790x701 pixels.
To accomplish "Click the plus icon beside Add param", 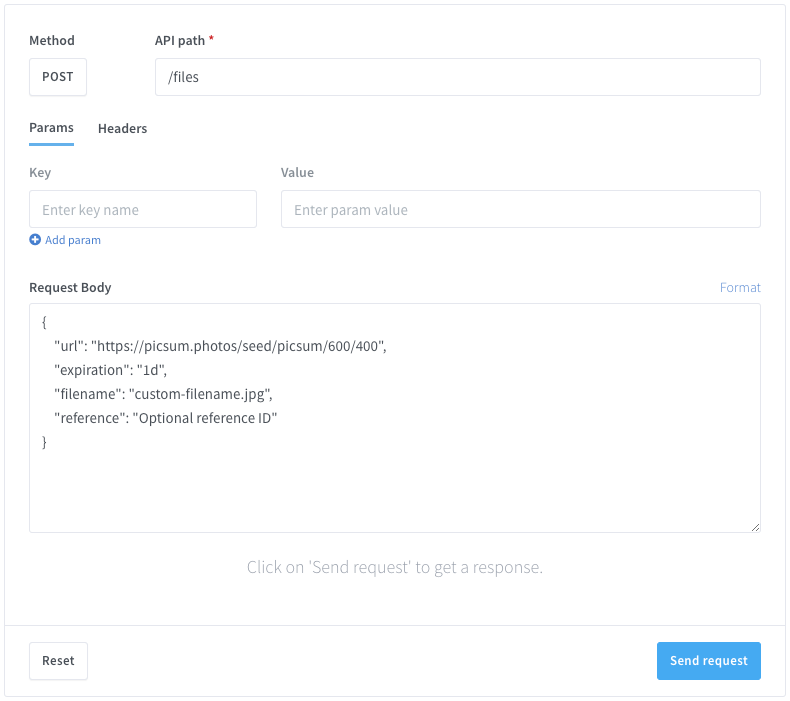I will (35, 240).
